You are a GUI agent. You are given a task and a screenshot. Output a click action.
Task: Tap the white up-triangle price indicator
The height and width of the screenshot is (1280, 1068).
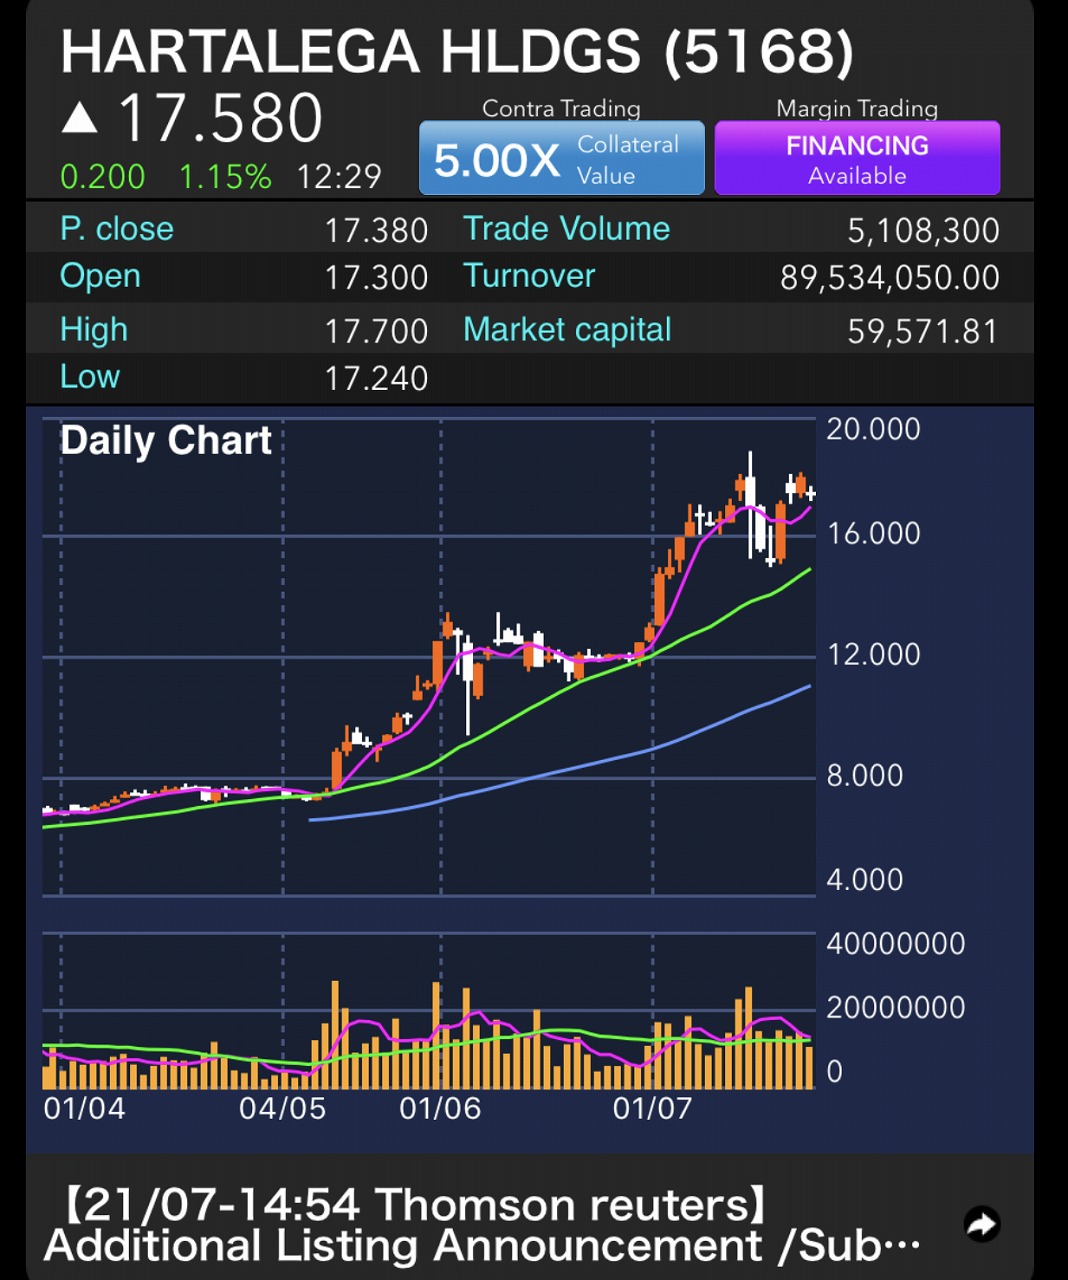tap(80, 119)
